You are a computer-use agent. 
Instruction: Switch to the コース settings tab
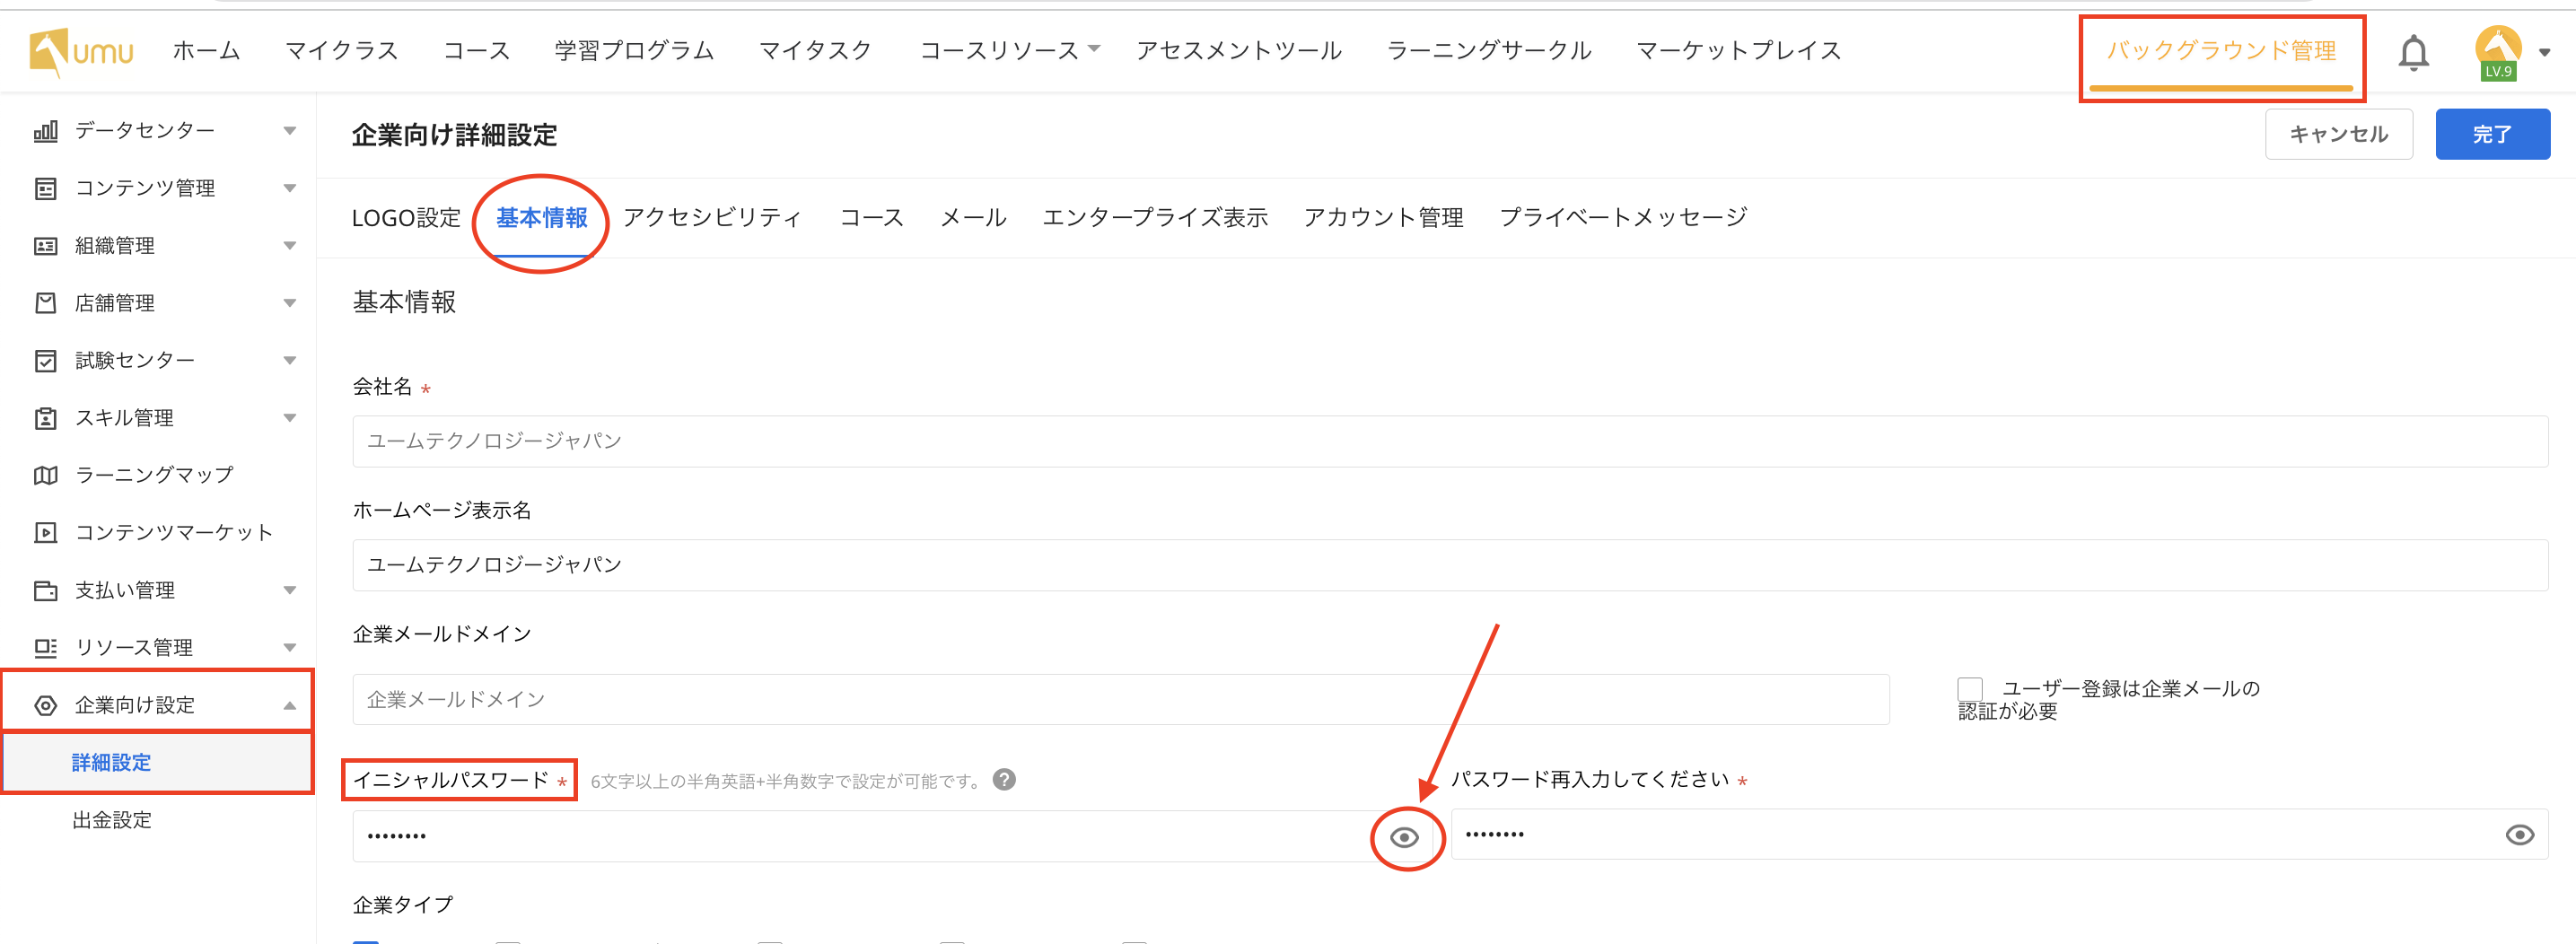872,218
